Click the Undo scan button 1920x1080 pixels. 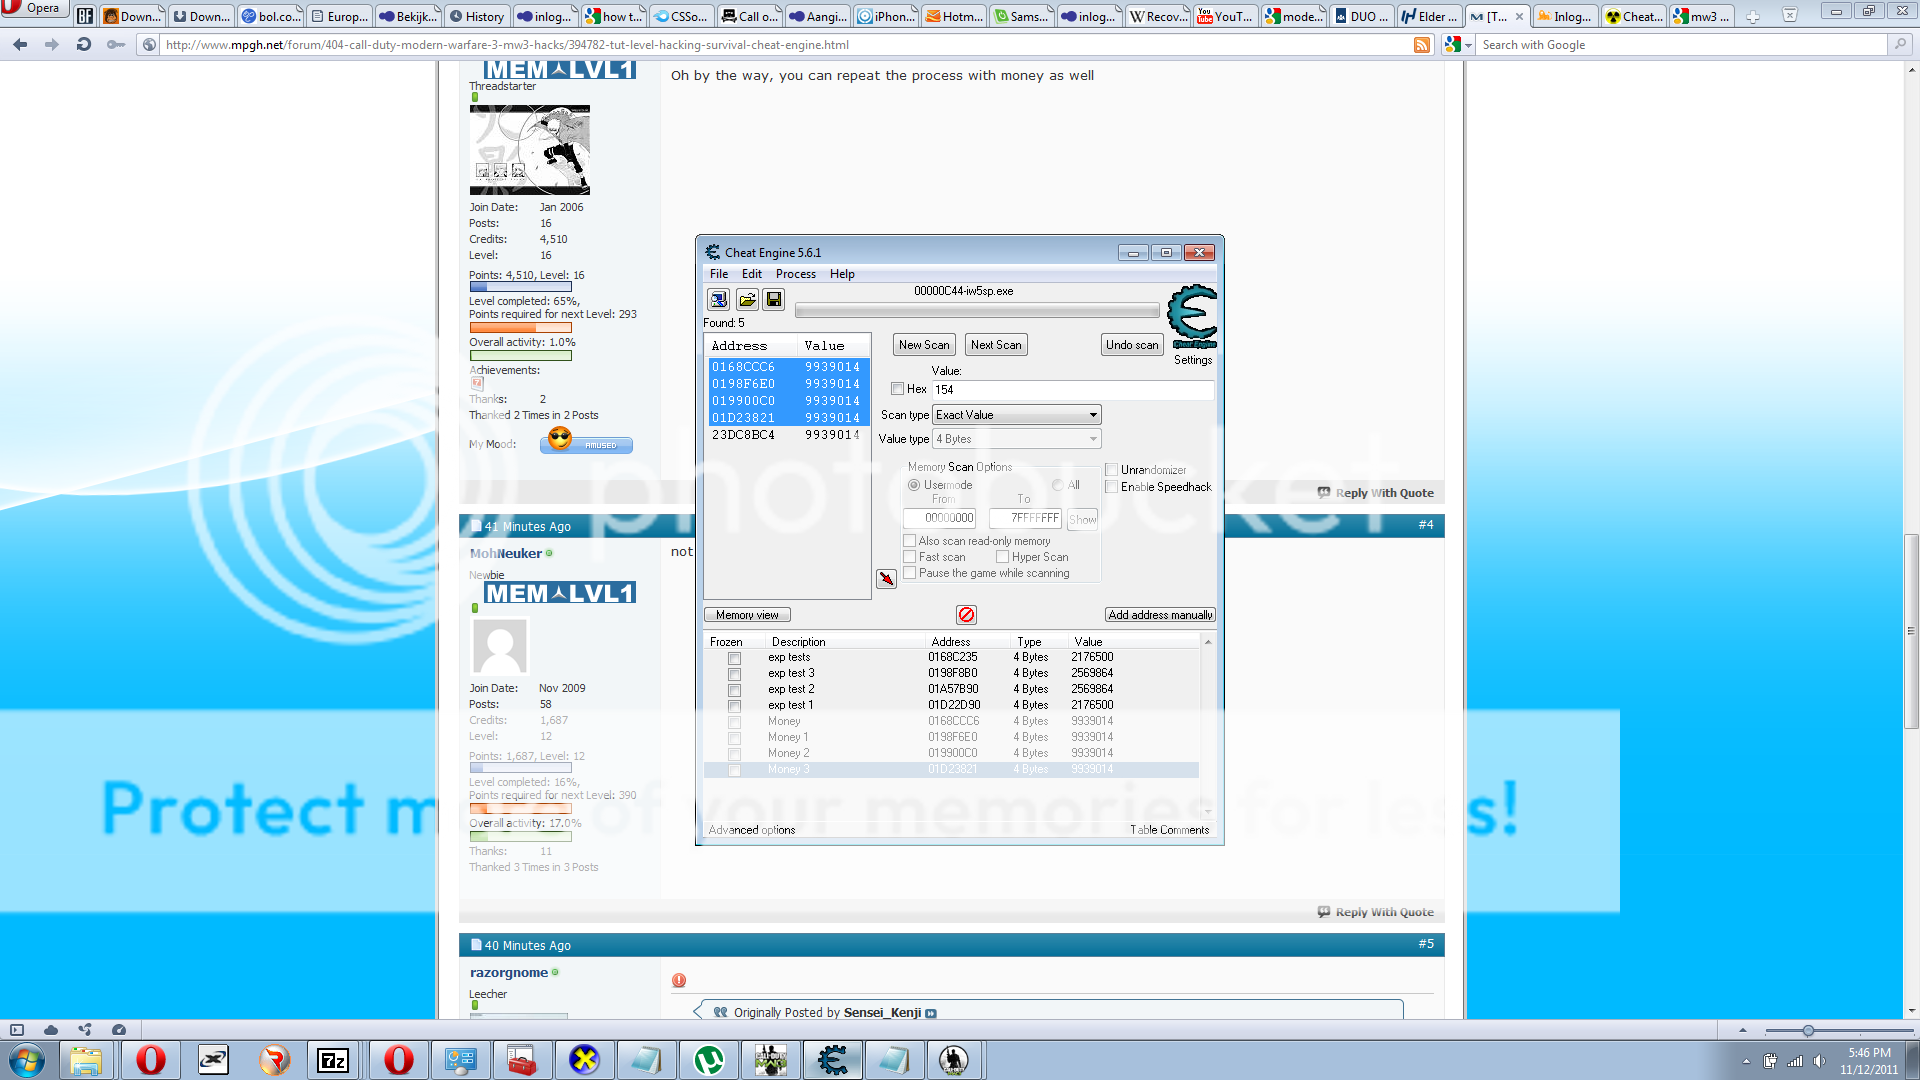[1132, 345]
